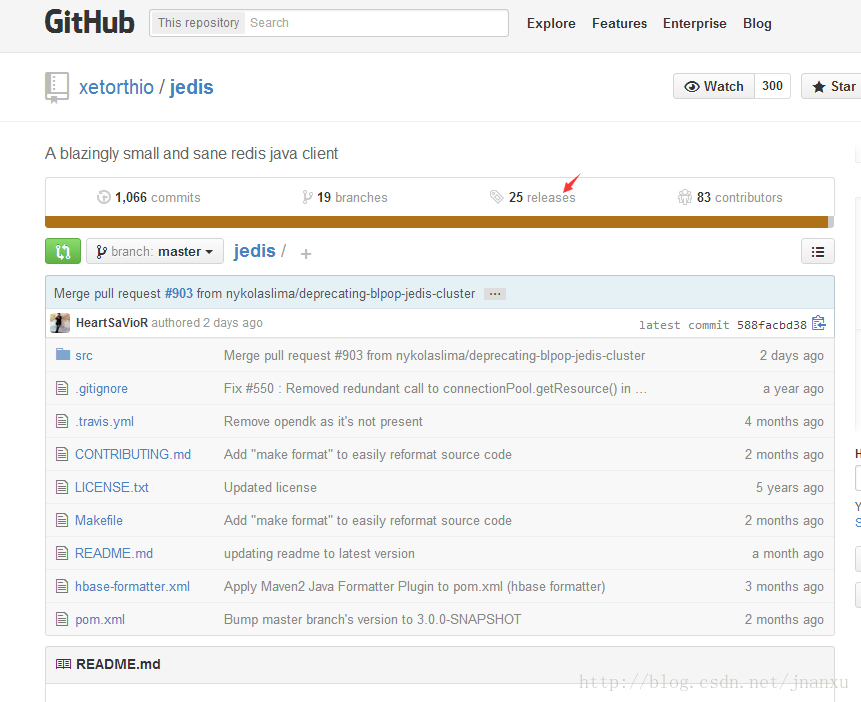Expand the commit message ellipsis

pyautogui.click(x=495, y=294)
